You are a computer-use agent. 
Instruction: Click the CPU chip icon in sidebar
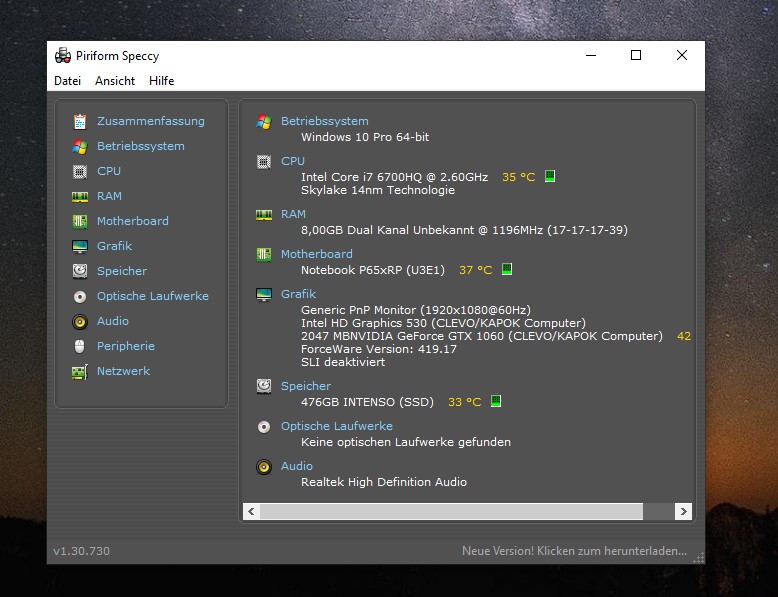pos(79,171)
